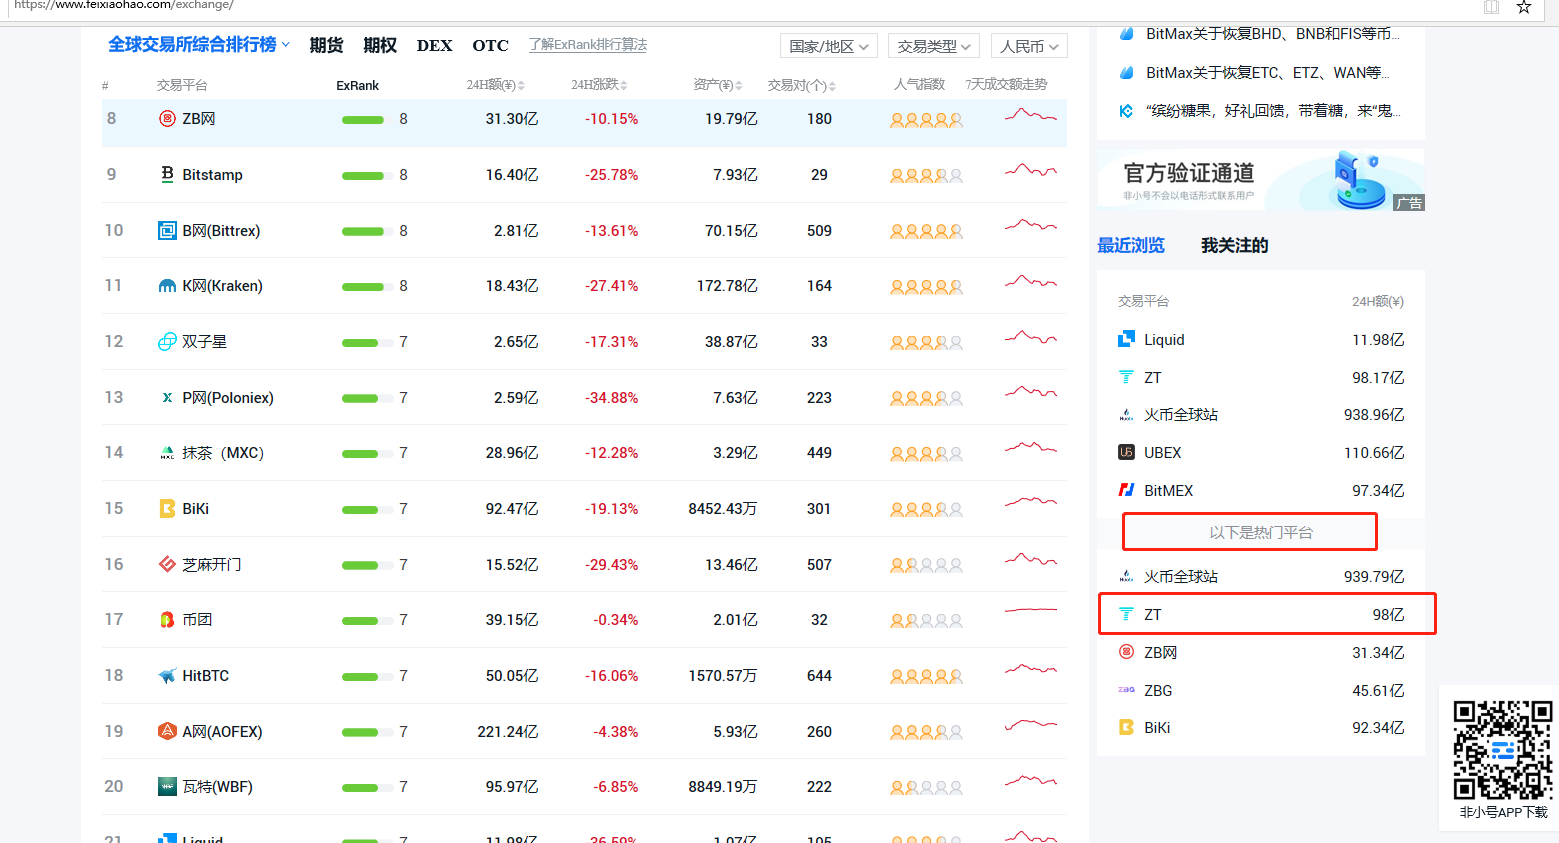This screenshot has width=1559, height=843.
Task: Click the BitMEX logo icon in the sidebar
Action: [x=1126, y=491]
